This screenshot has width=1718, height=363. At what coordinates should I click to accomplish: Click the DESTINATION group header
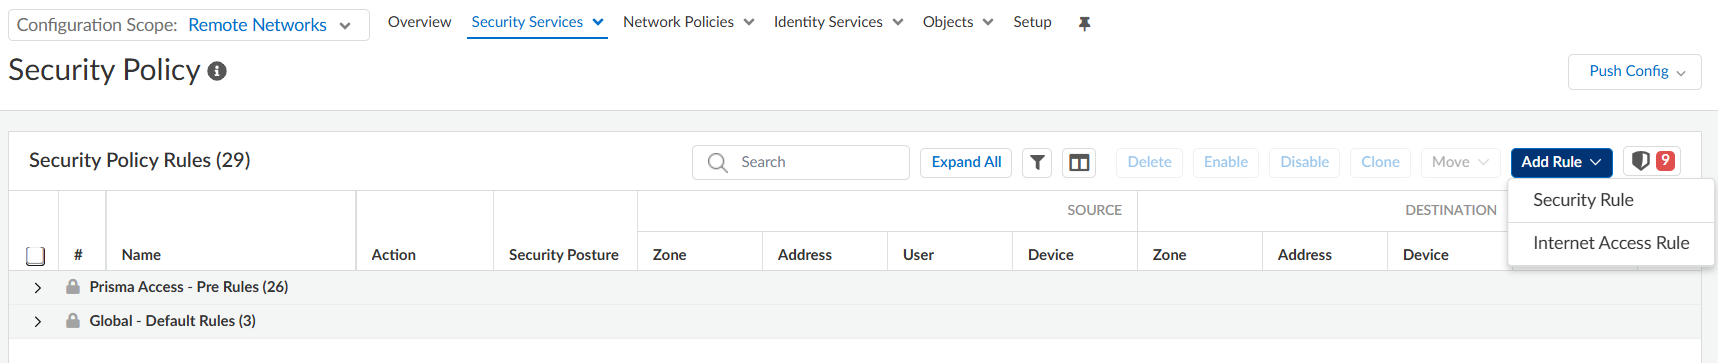(1450, 210)
